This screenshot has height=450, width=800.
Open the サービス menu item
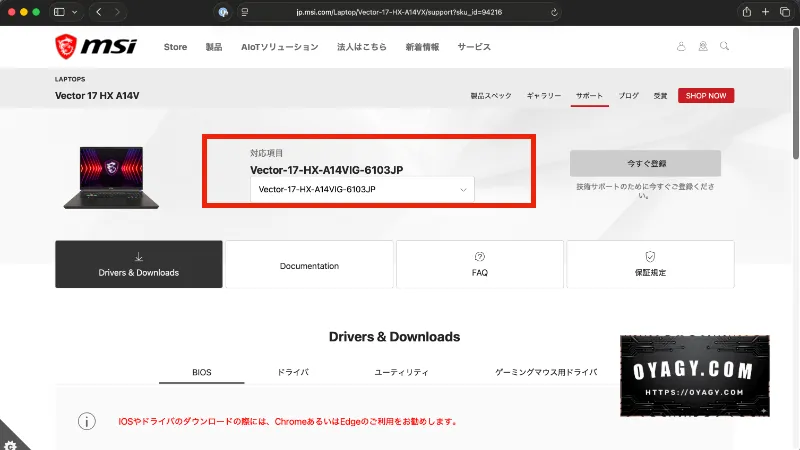(474, 47)
